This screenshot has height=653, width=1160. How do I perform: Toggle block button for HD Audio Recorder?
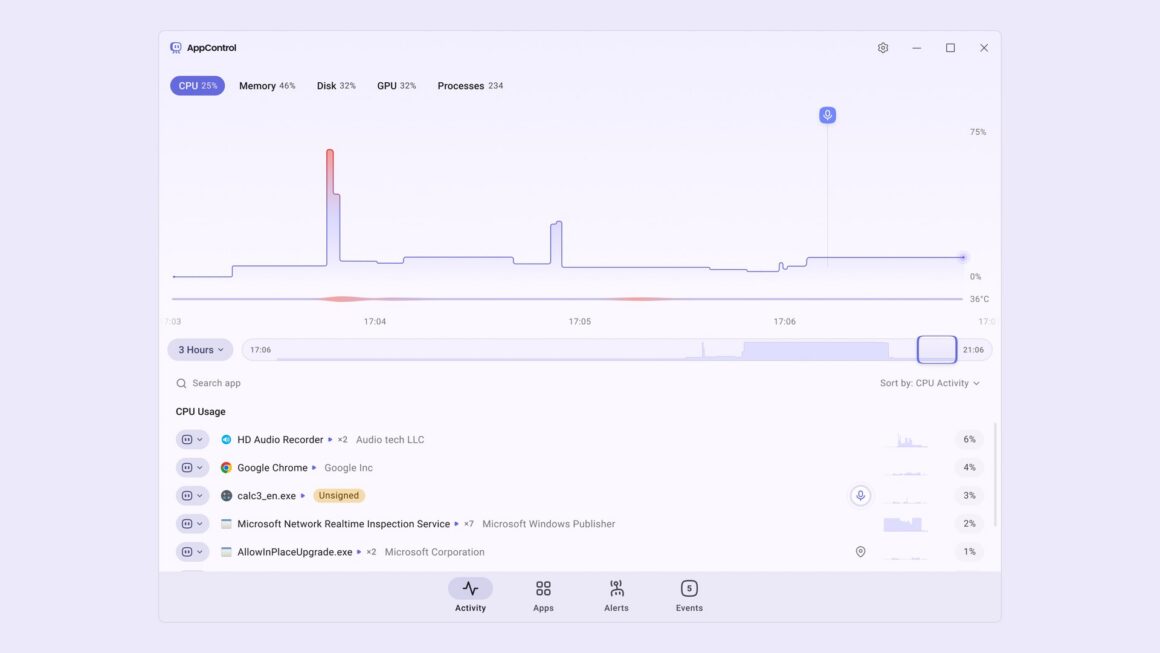point(192,439)
